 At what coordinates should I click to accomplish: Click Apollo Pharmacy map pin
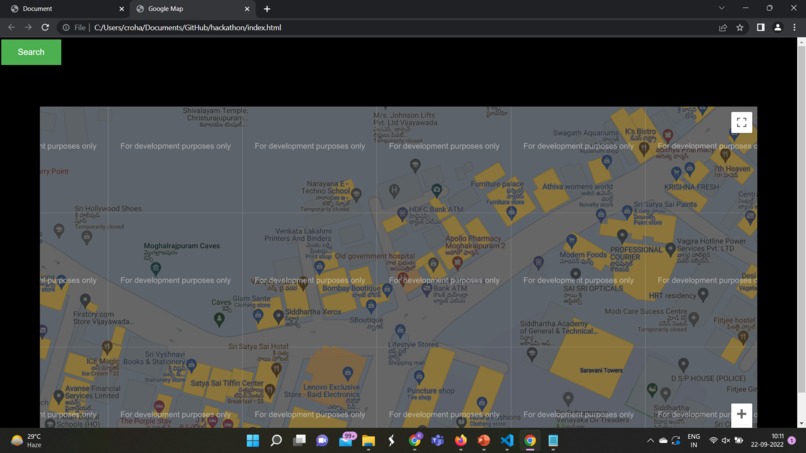pyautogui.click(x=457, y=263)
